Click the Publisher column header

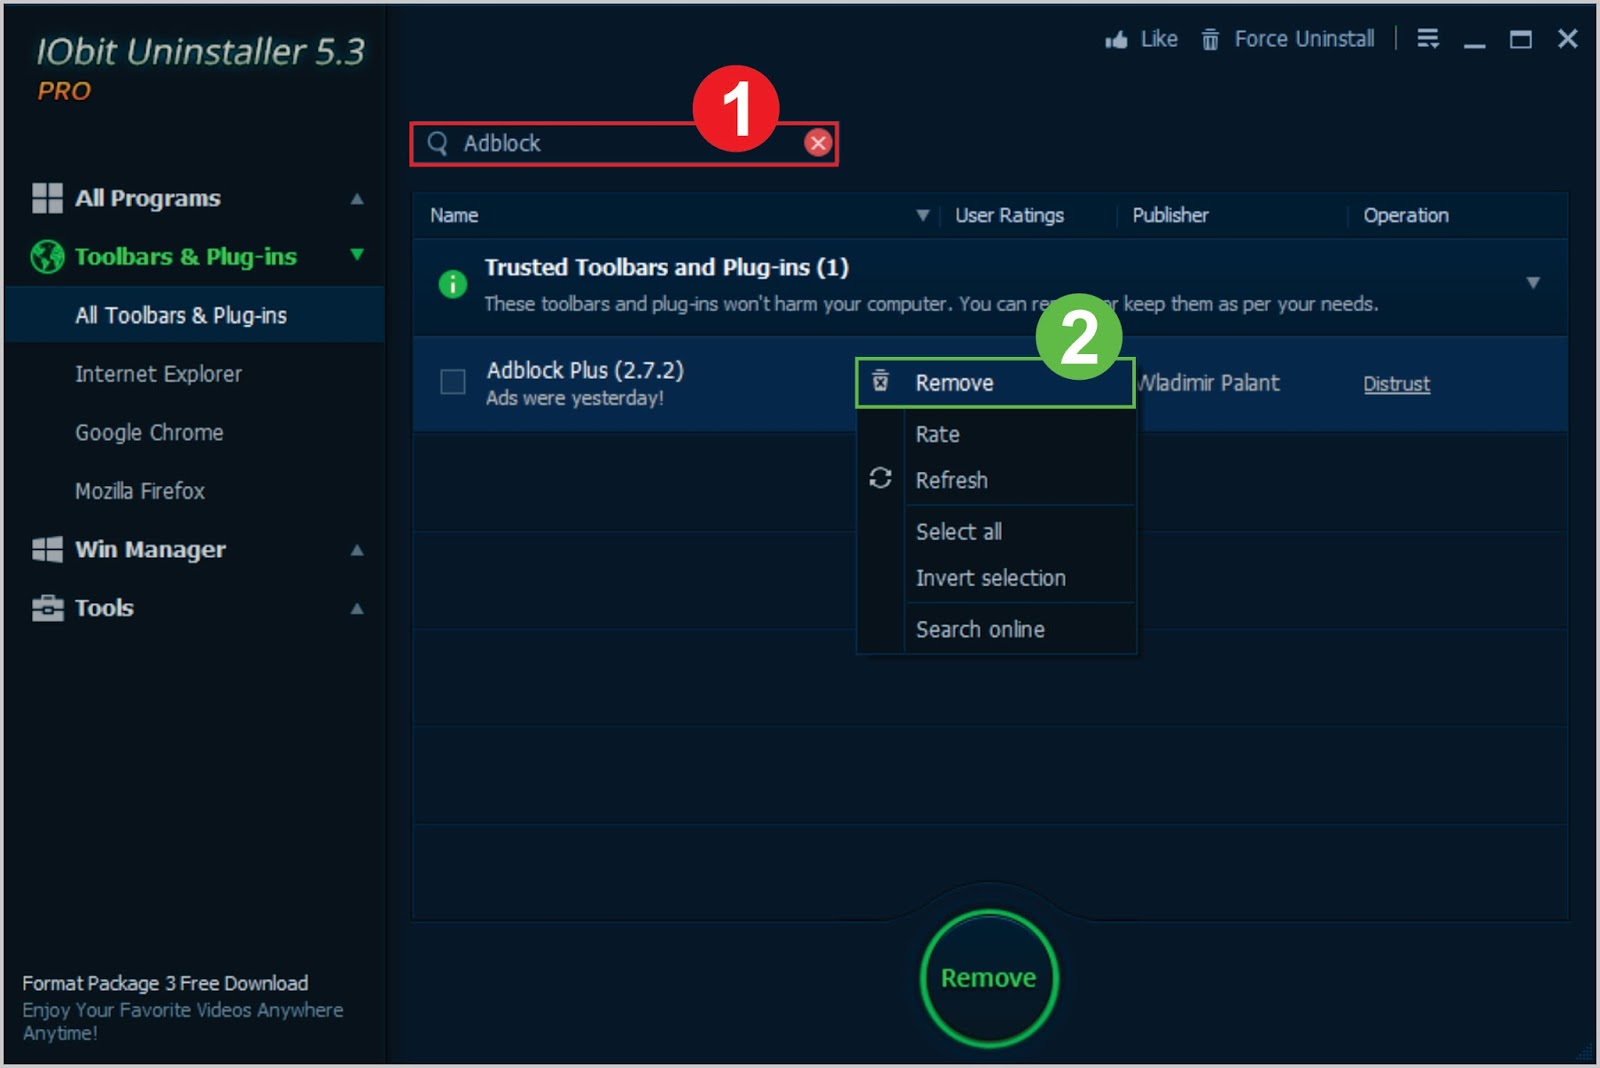pyautogui.click(x=1170, y=215)
